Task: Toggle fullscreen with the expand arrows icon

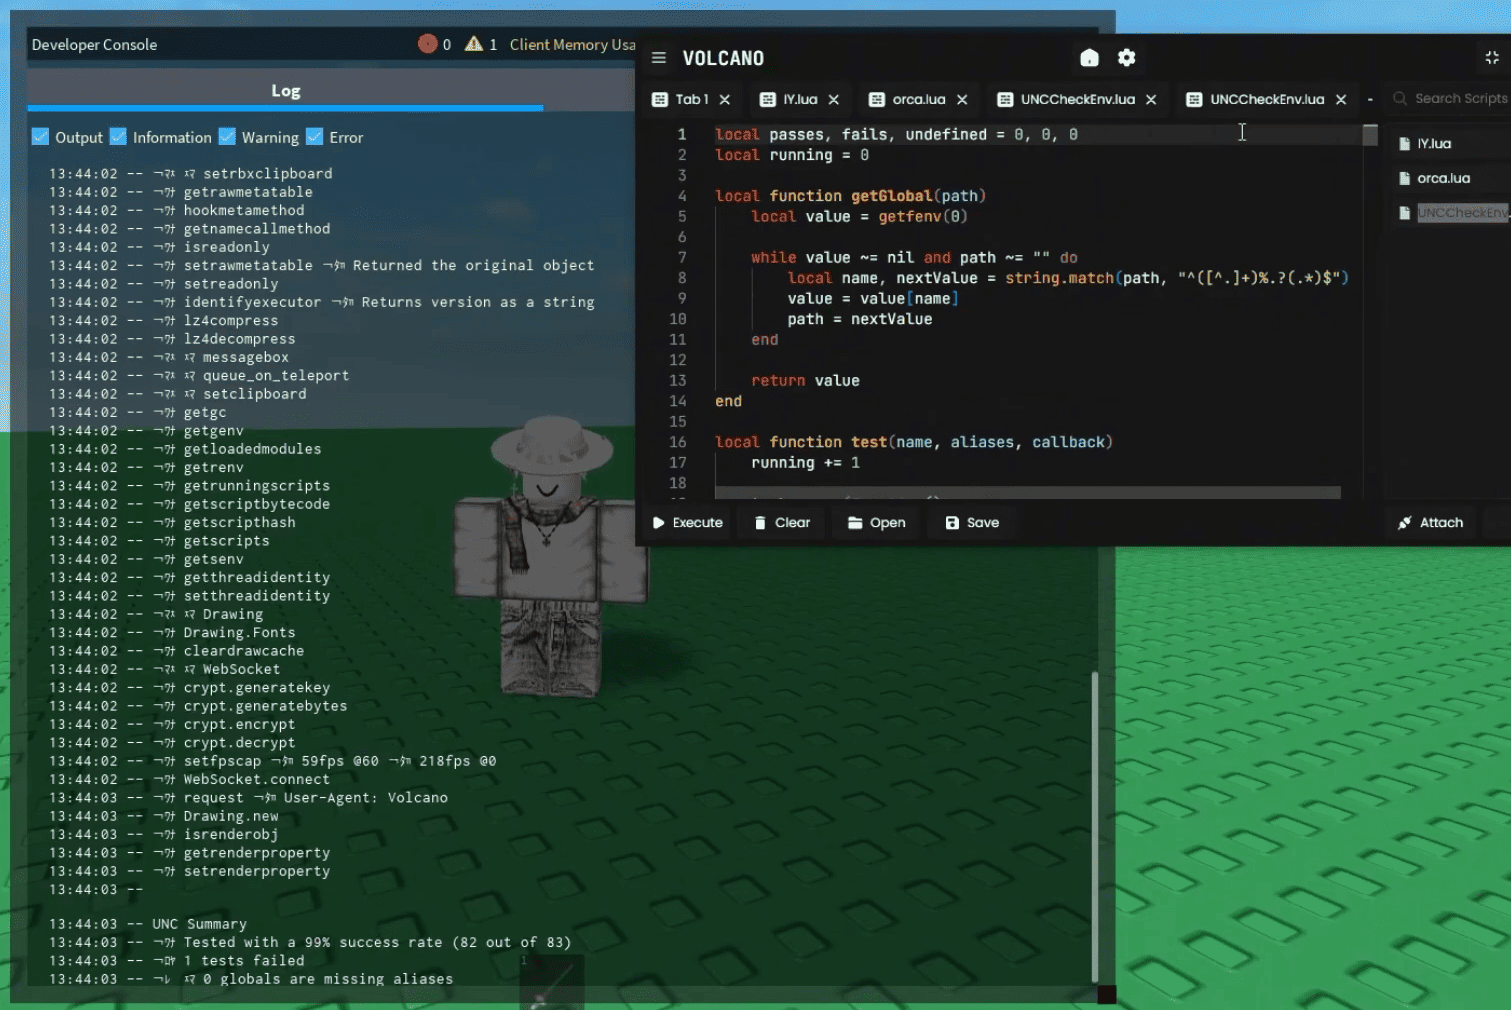Action: [x=1491, y=58]
